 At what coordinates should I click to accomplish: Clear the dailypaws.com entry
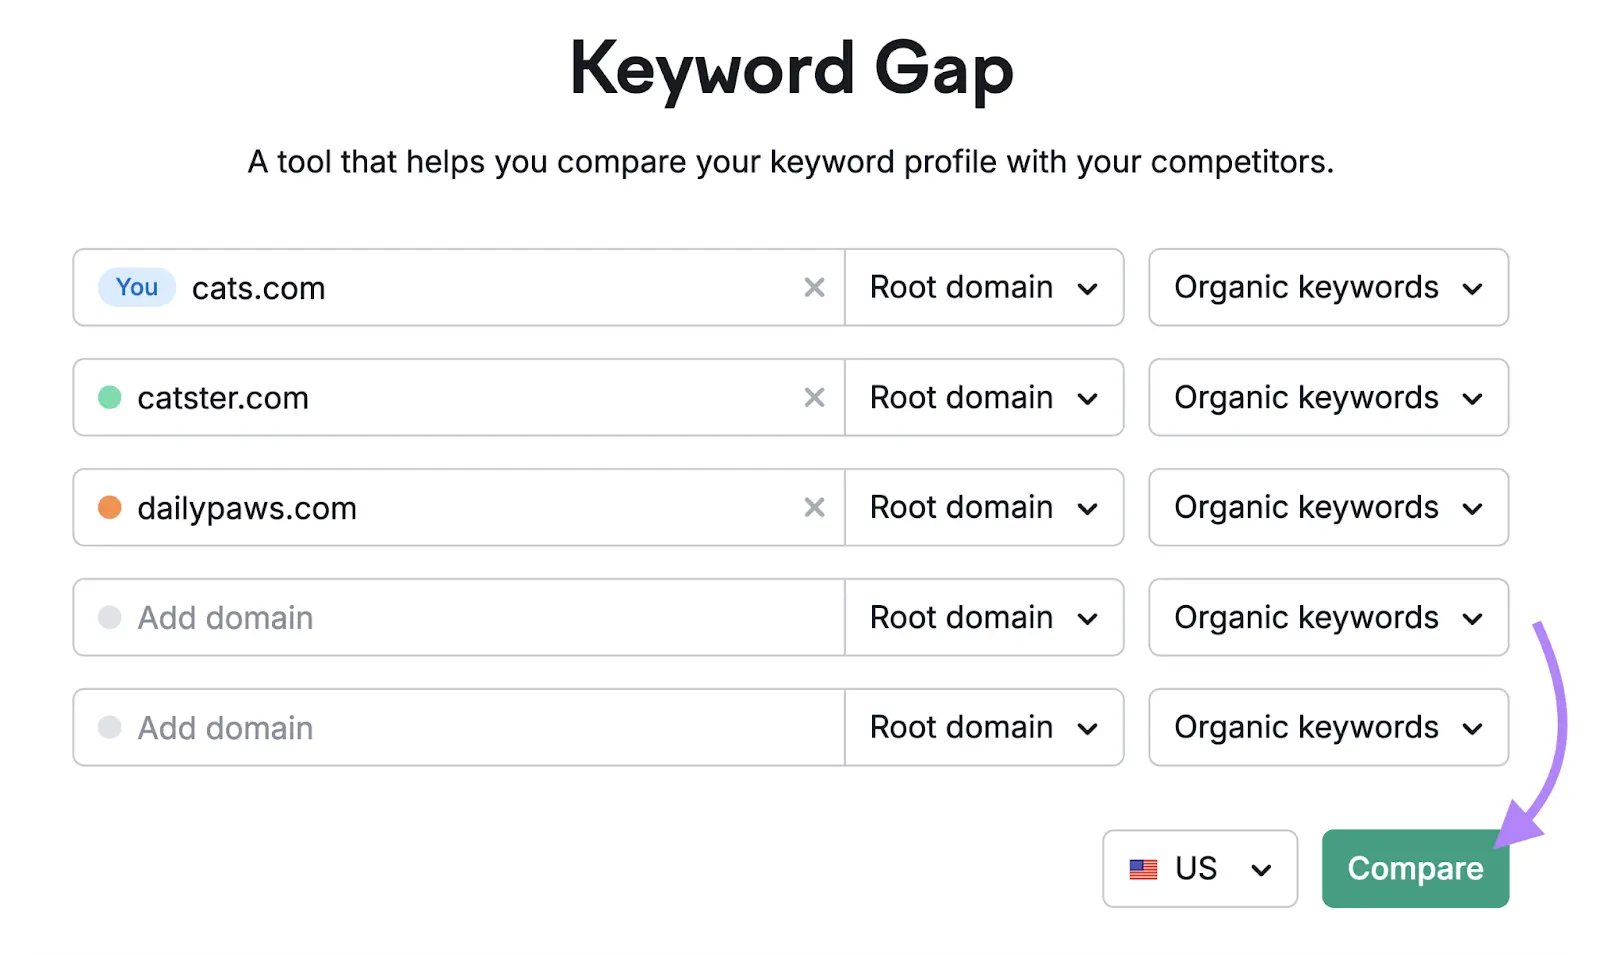coord(814,508)
